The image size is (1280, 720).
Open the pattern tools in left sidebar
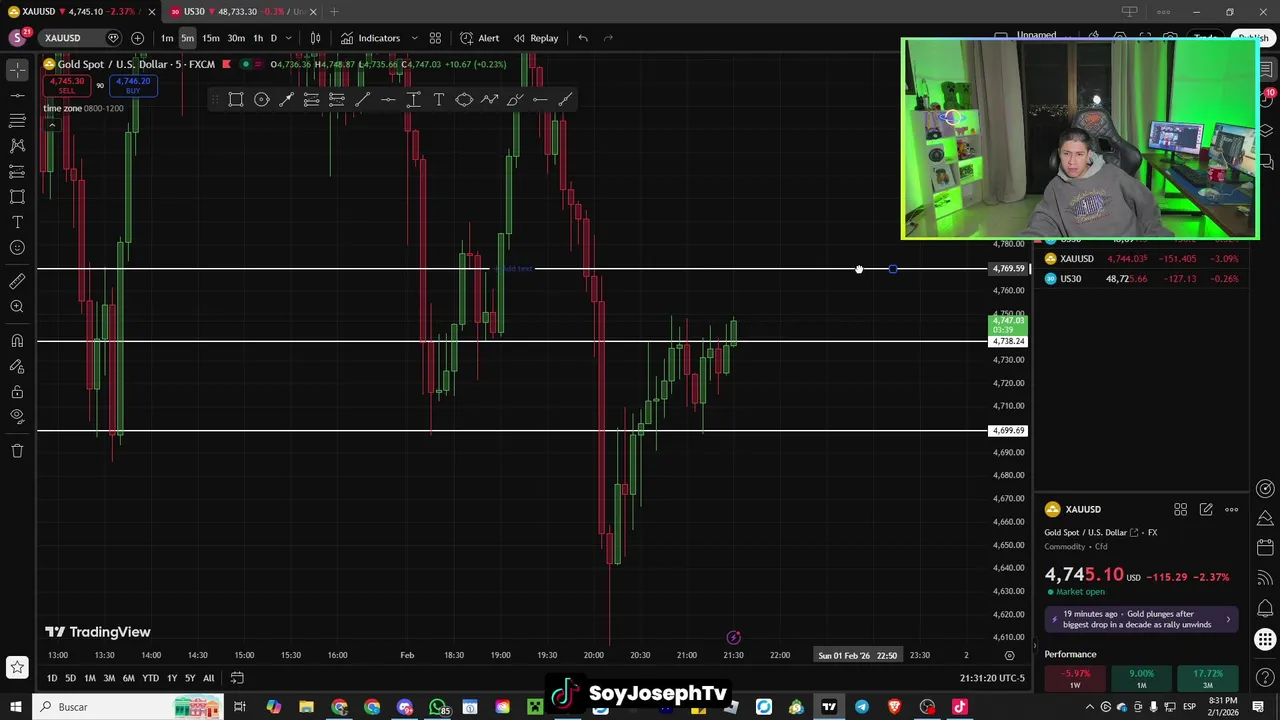pos(17,145)
